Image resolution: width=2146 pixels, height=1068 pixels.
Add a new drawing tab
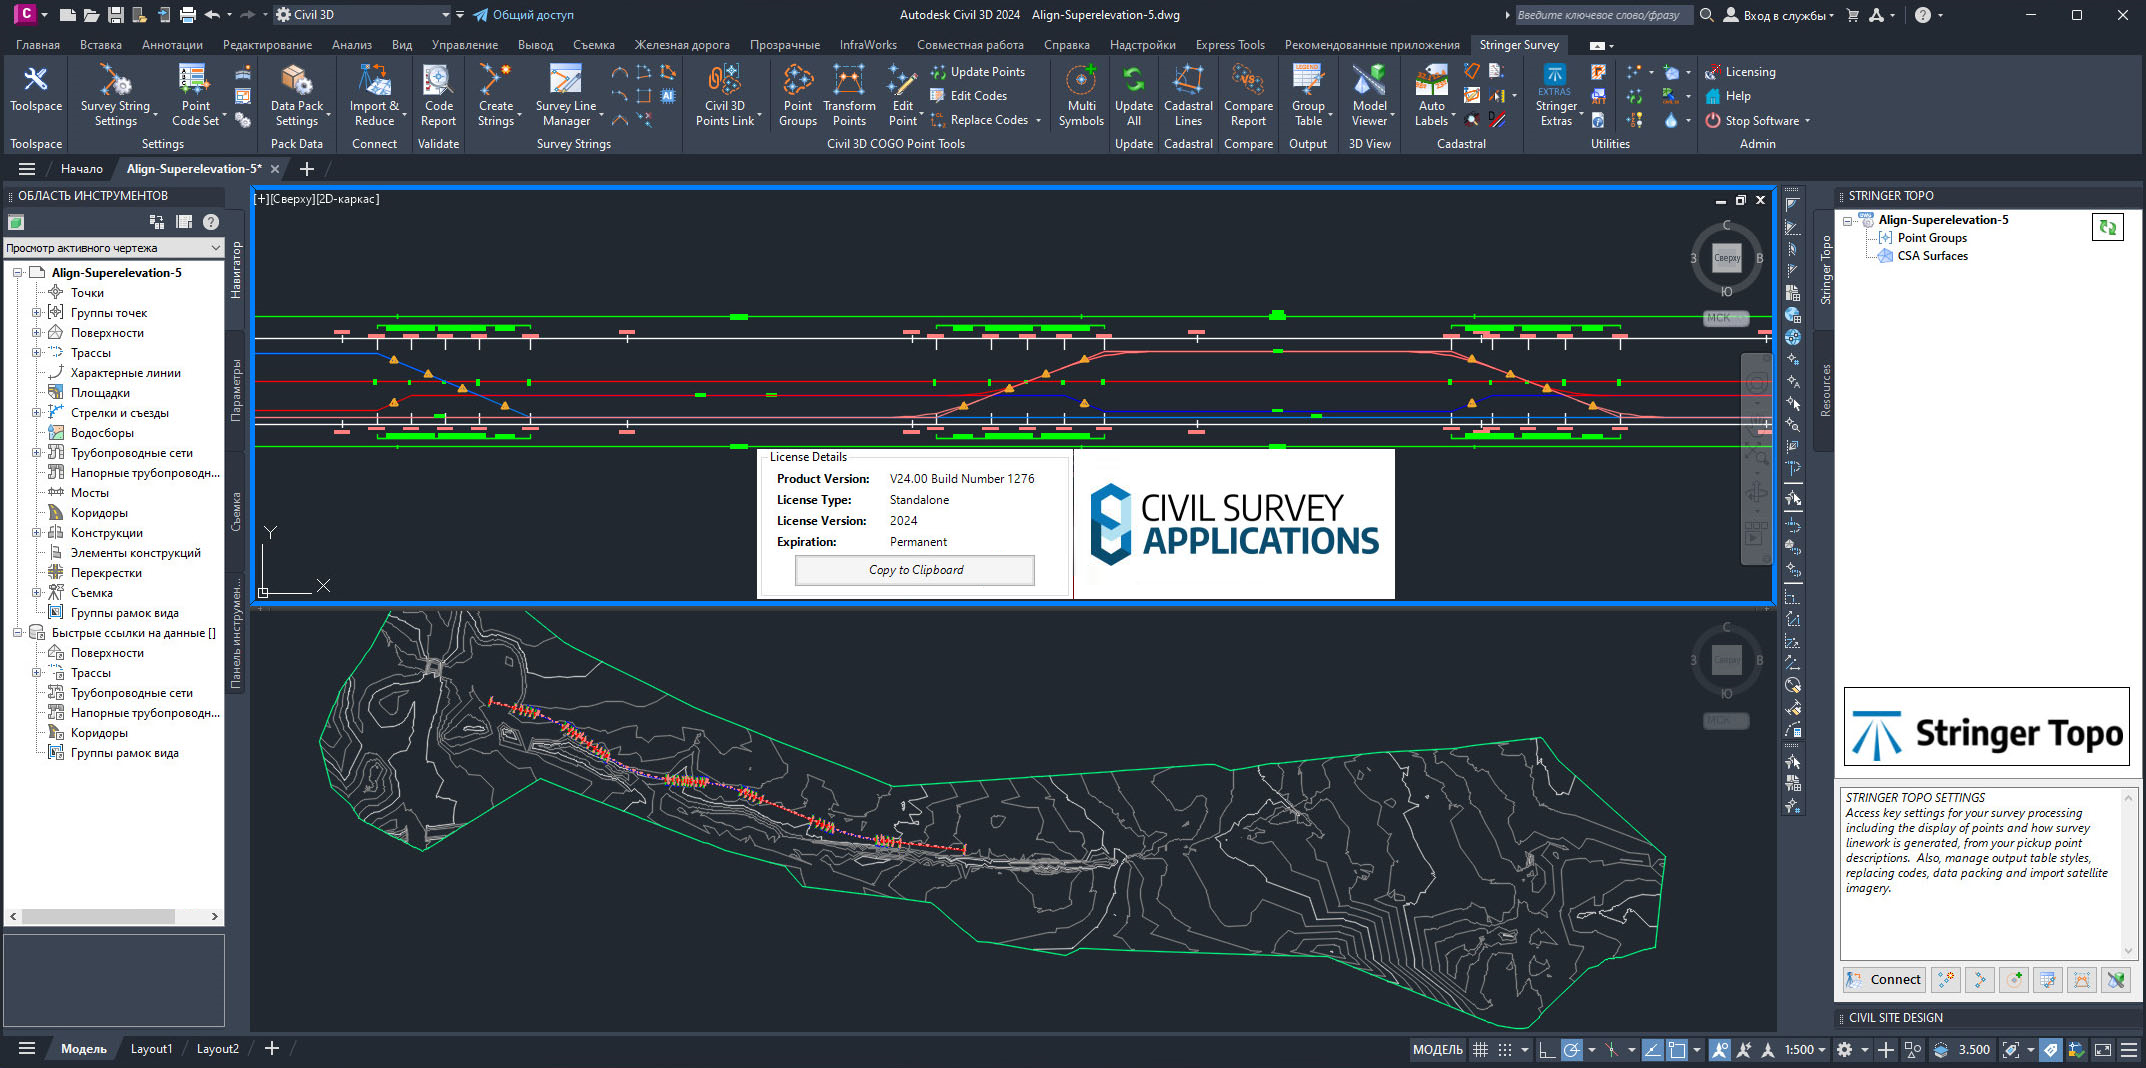tap(307, 169)
